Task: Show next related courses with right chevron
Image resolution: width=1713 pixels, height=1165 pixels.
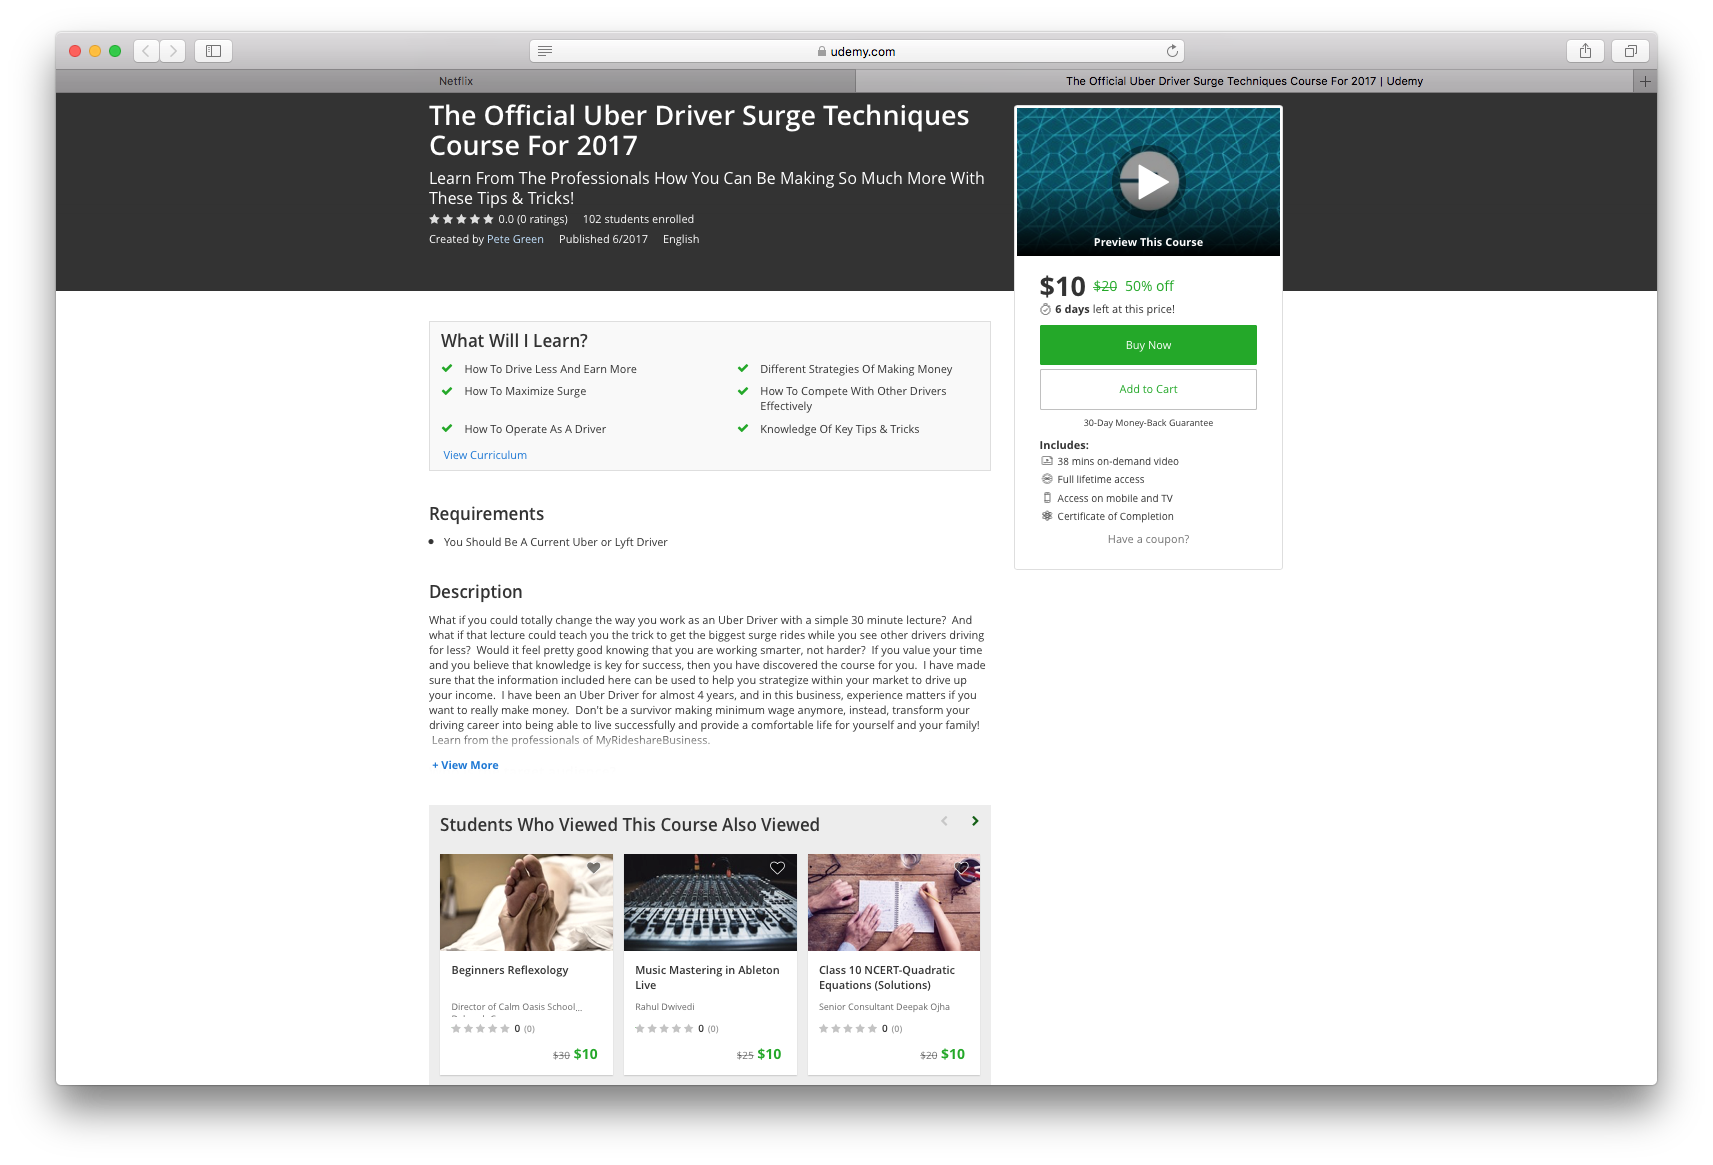Action: click(975, 821)
